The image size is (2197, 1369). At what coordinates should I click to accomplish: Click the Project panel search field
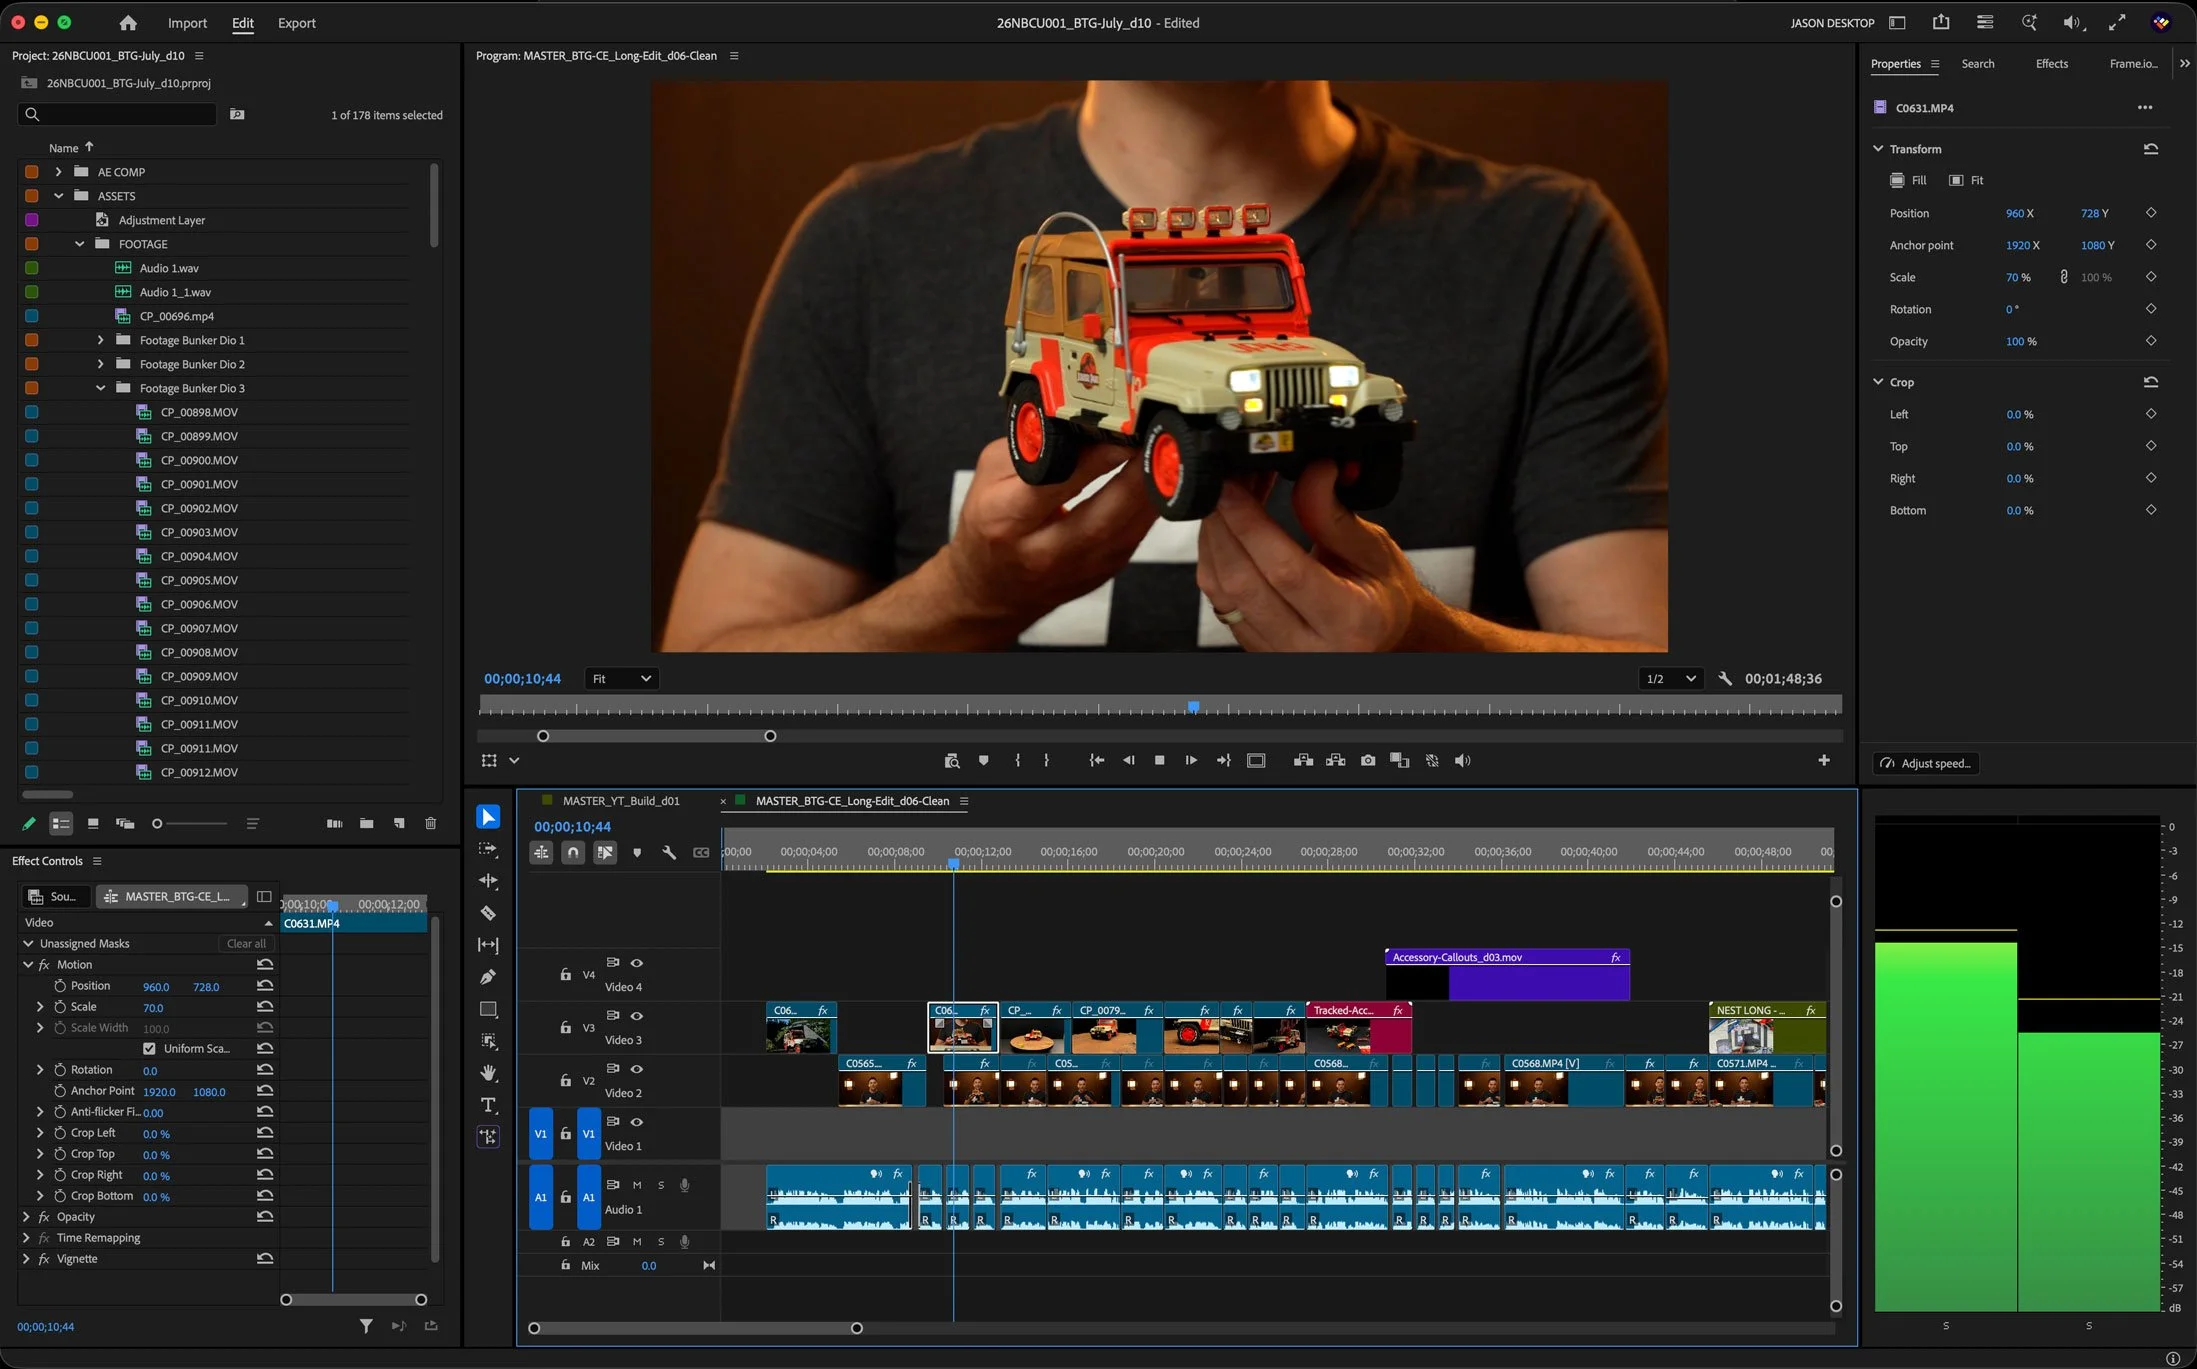tap(117, 114)
